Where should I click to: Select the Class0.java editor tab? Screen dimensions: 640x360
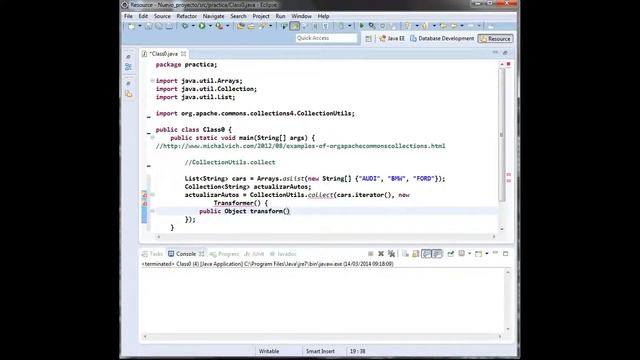click(163, 54)
